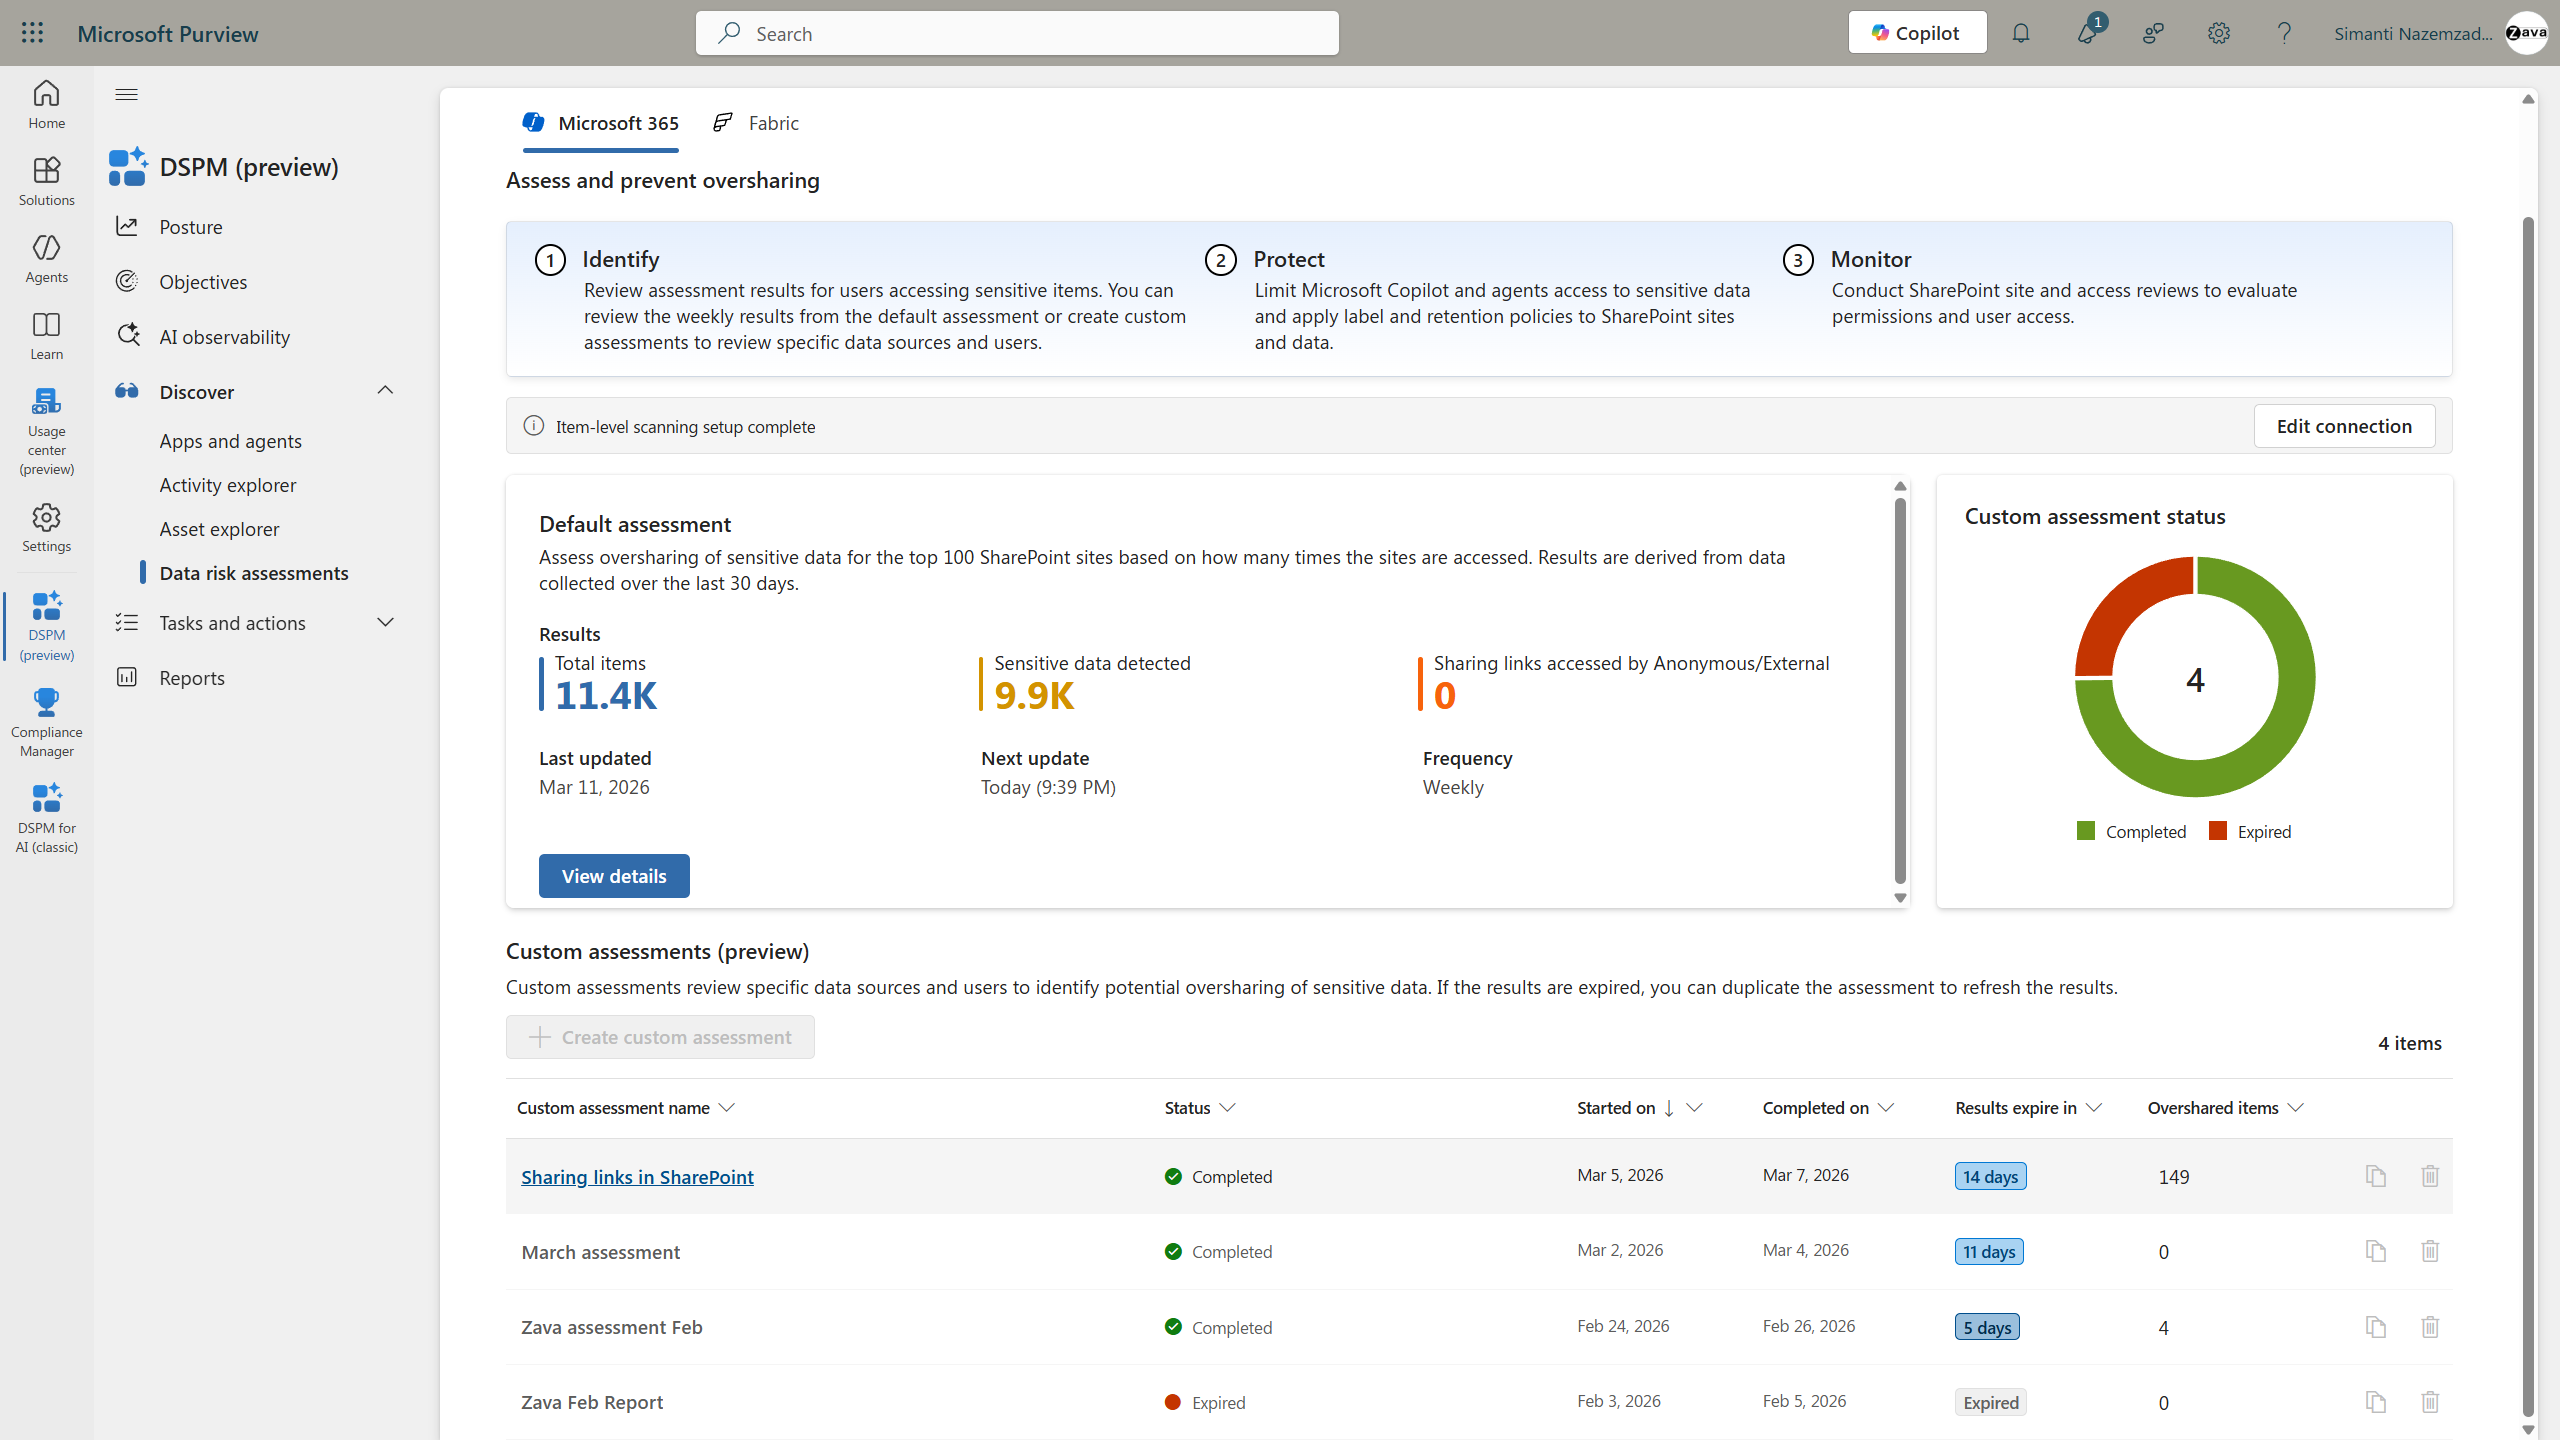Click the 14 days expiry badge
The image size is (2560, 1440).
1990,1176
